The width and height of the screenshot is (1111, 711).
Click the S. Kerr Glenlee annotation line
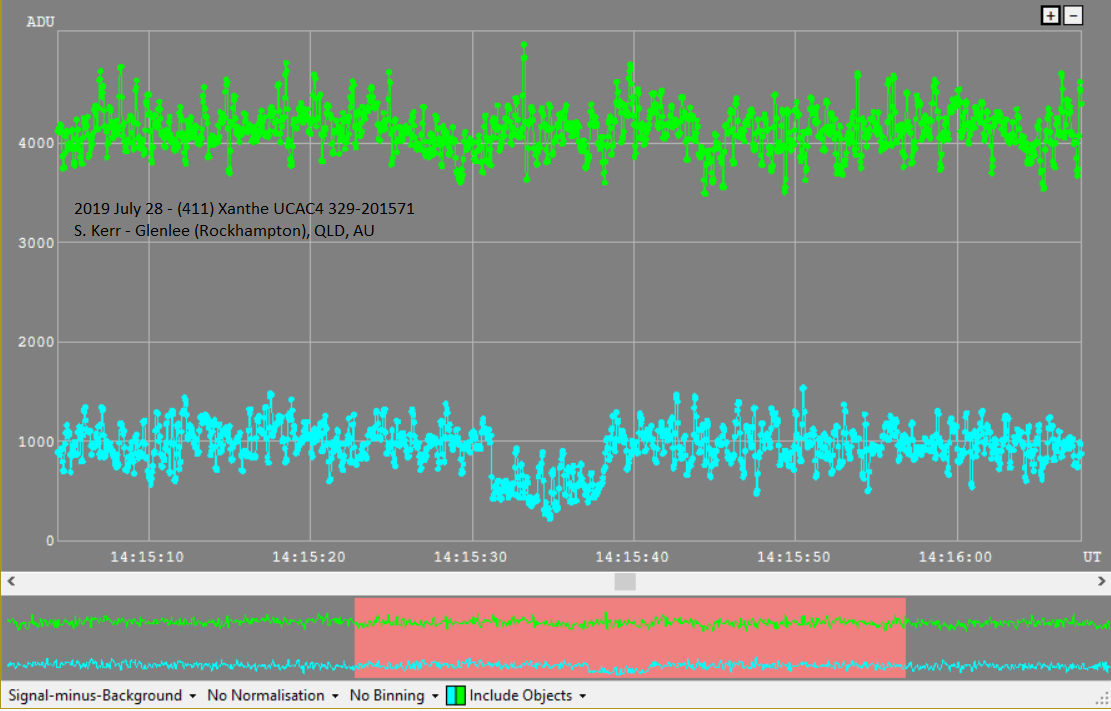(x=224, y=231)
